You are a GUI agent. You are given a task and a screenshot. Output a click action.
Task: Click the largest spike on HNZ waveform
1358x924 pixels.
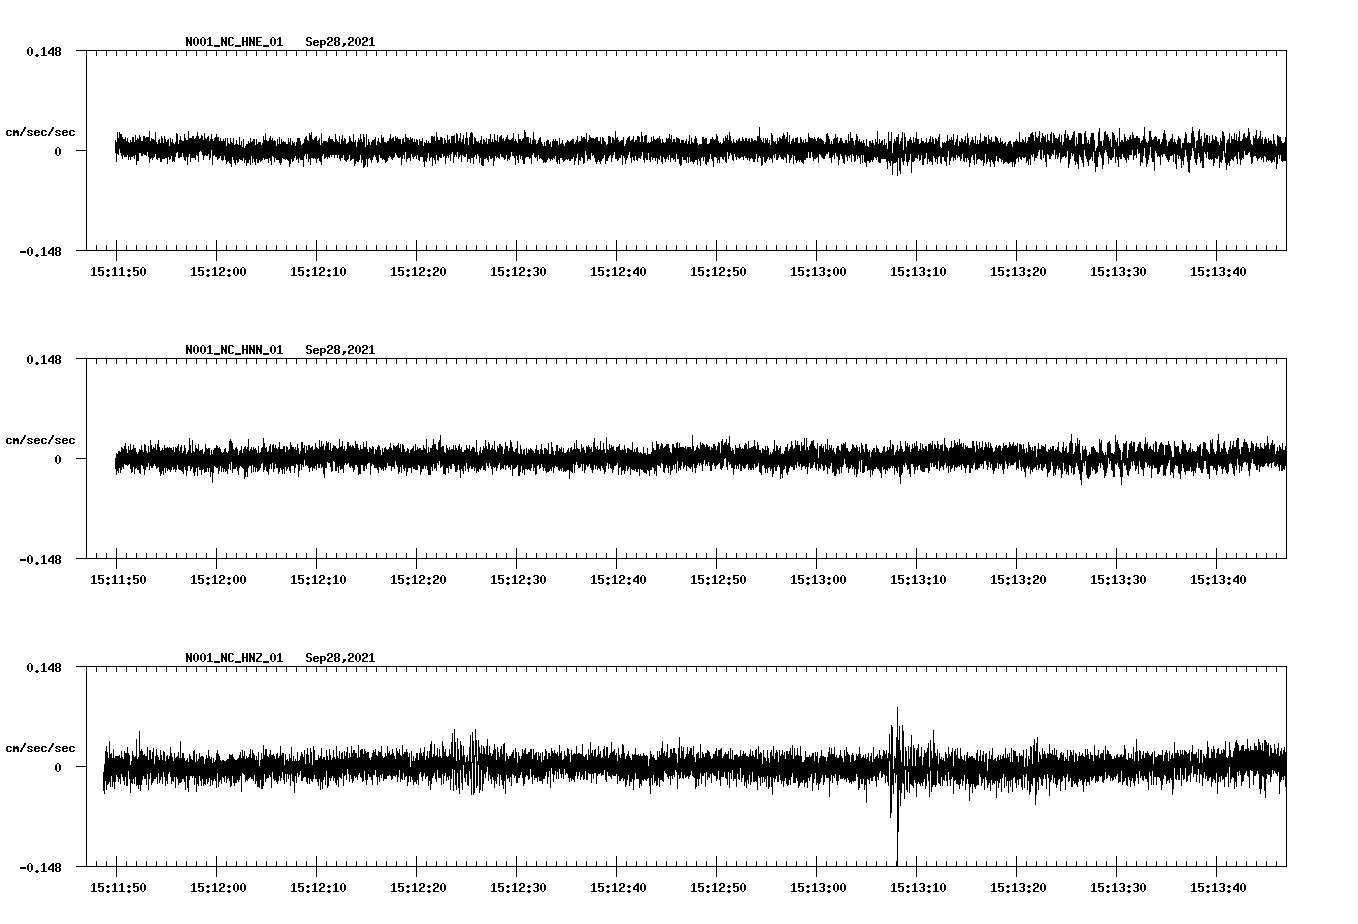click(x=897, y=785)
